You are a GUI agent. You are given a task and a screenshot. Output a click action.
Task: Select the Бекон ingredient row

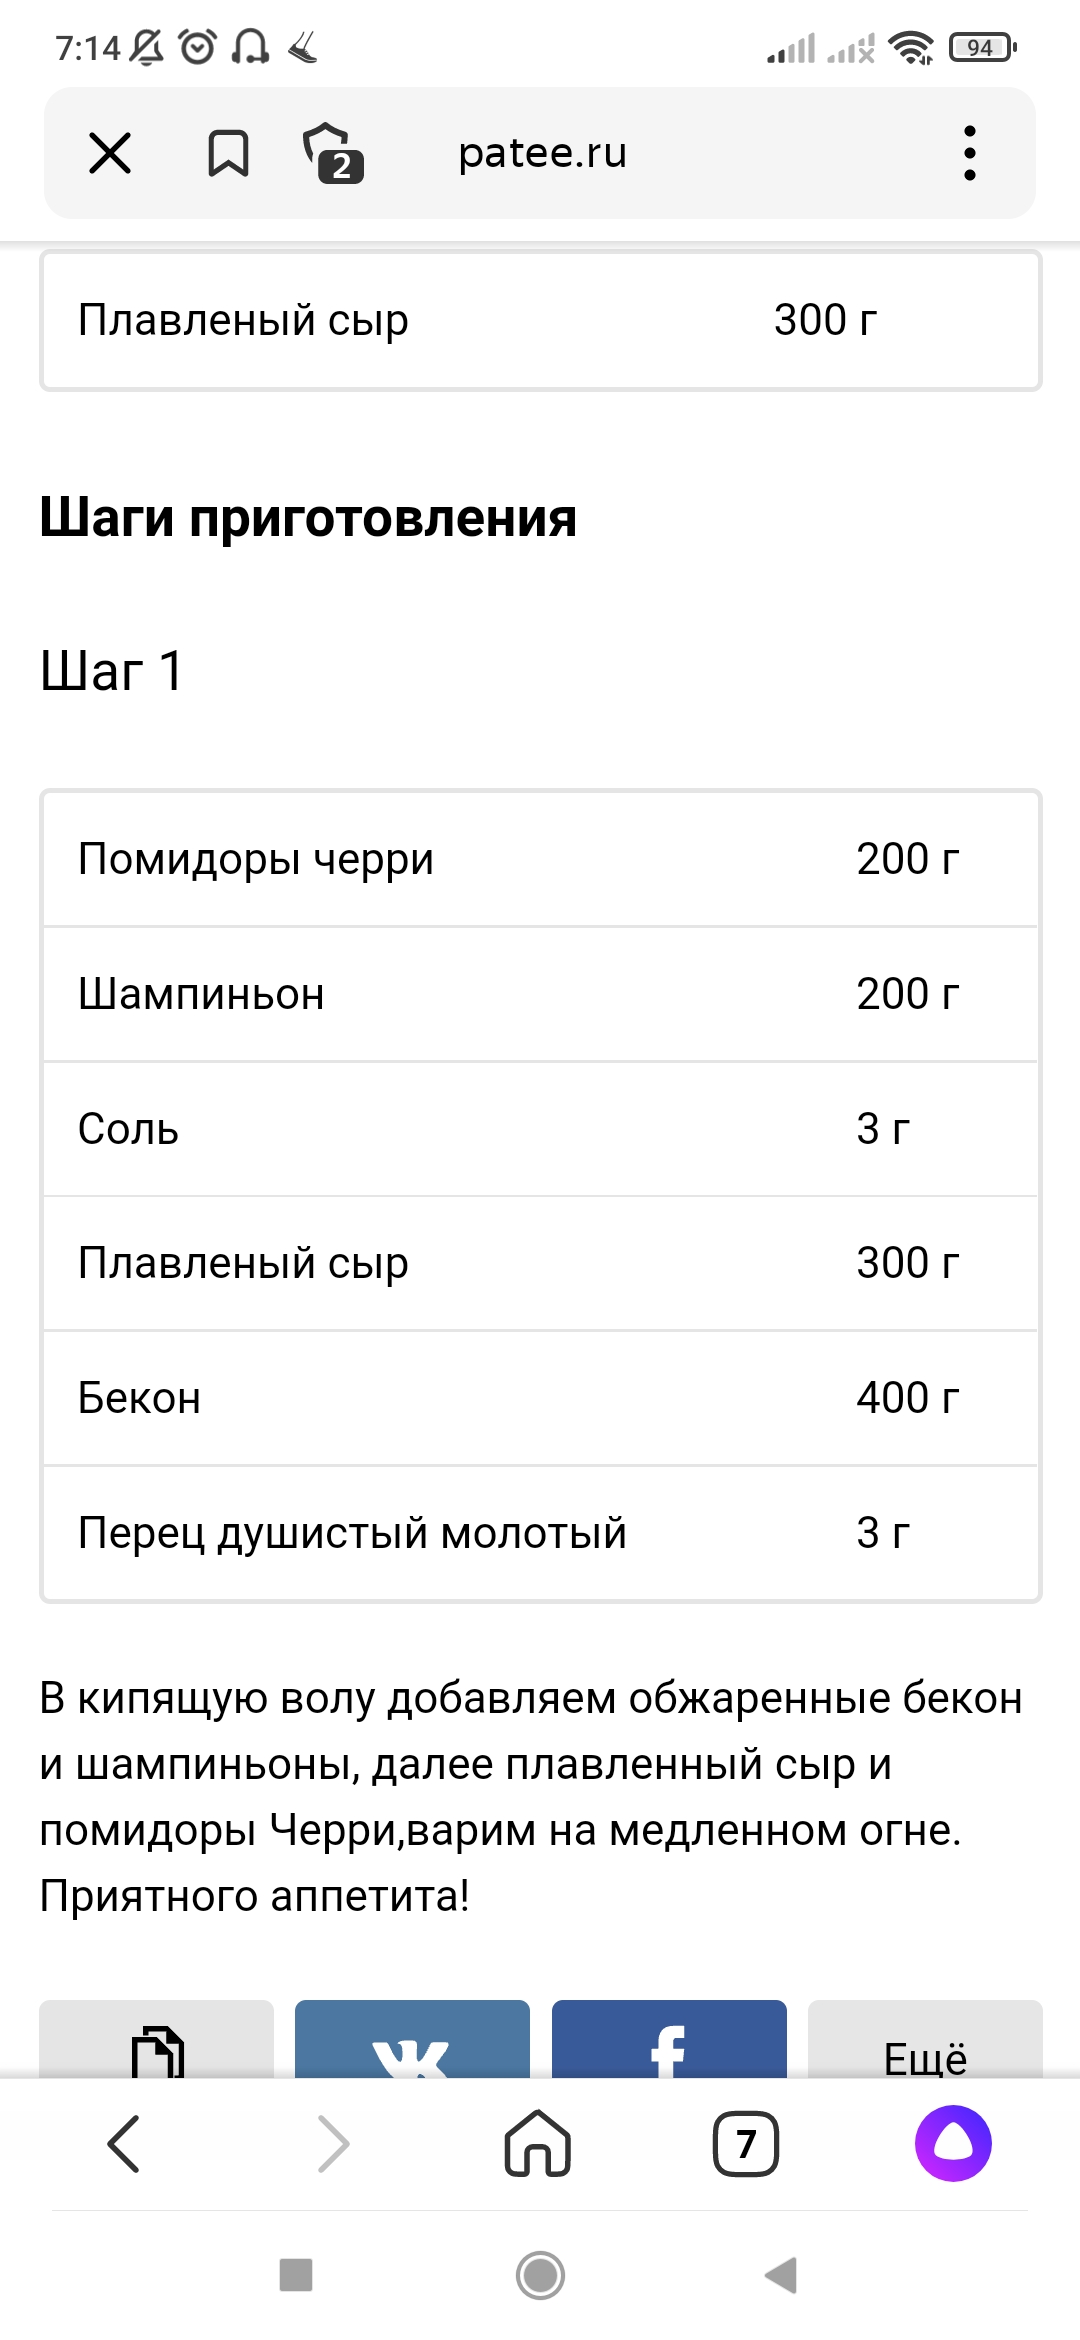click(x=540, y=1398)
